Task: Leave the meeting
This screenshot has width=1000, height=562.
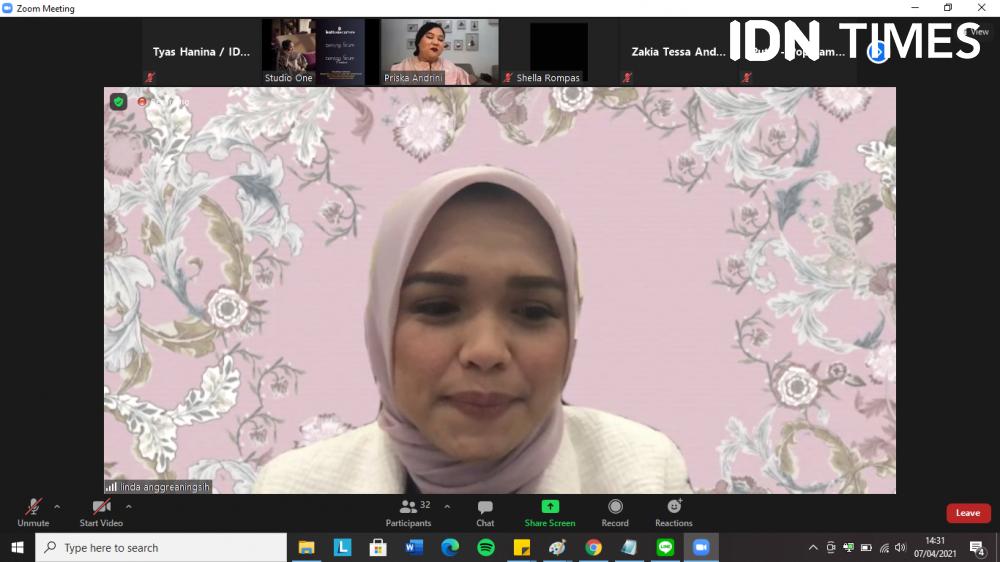Action: click(x=967, y=513)
